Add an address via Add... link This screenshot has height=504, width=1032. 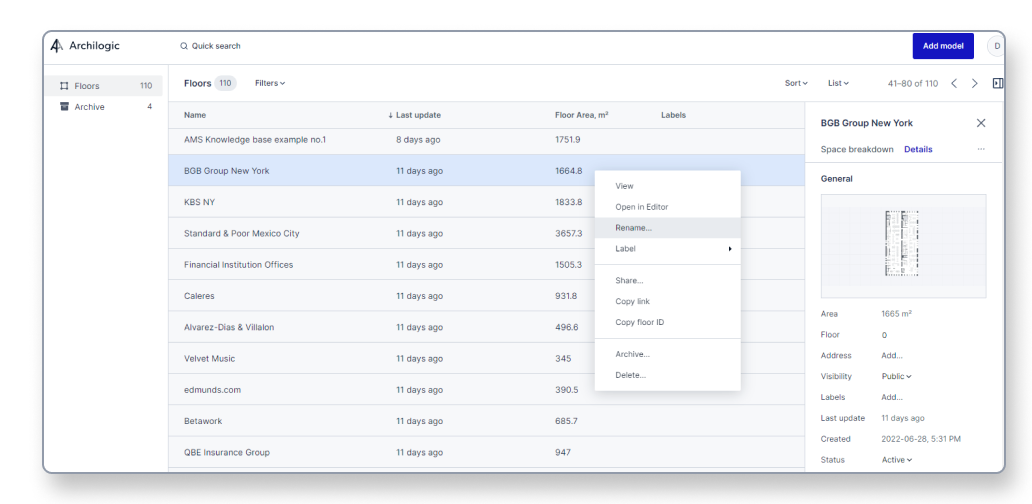(892, 355)
